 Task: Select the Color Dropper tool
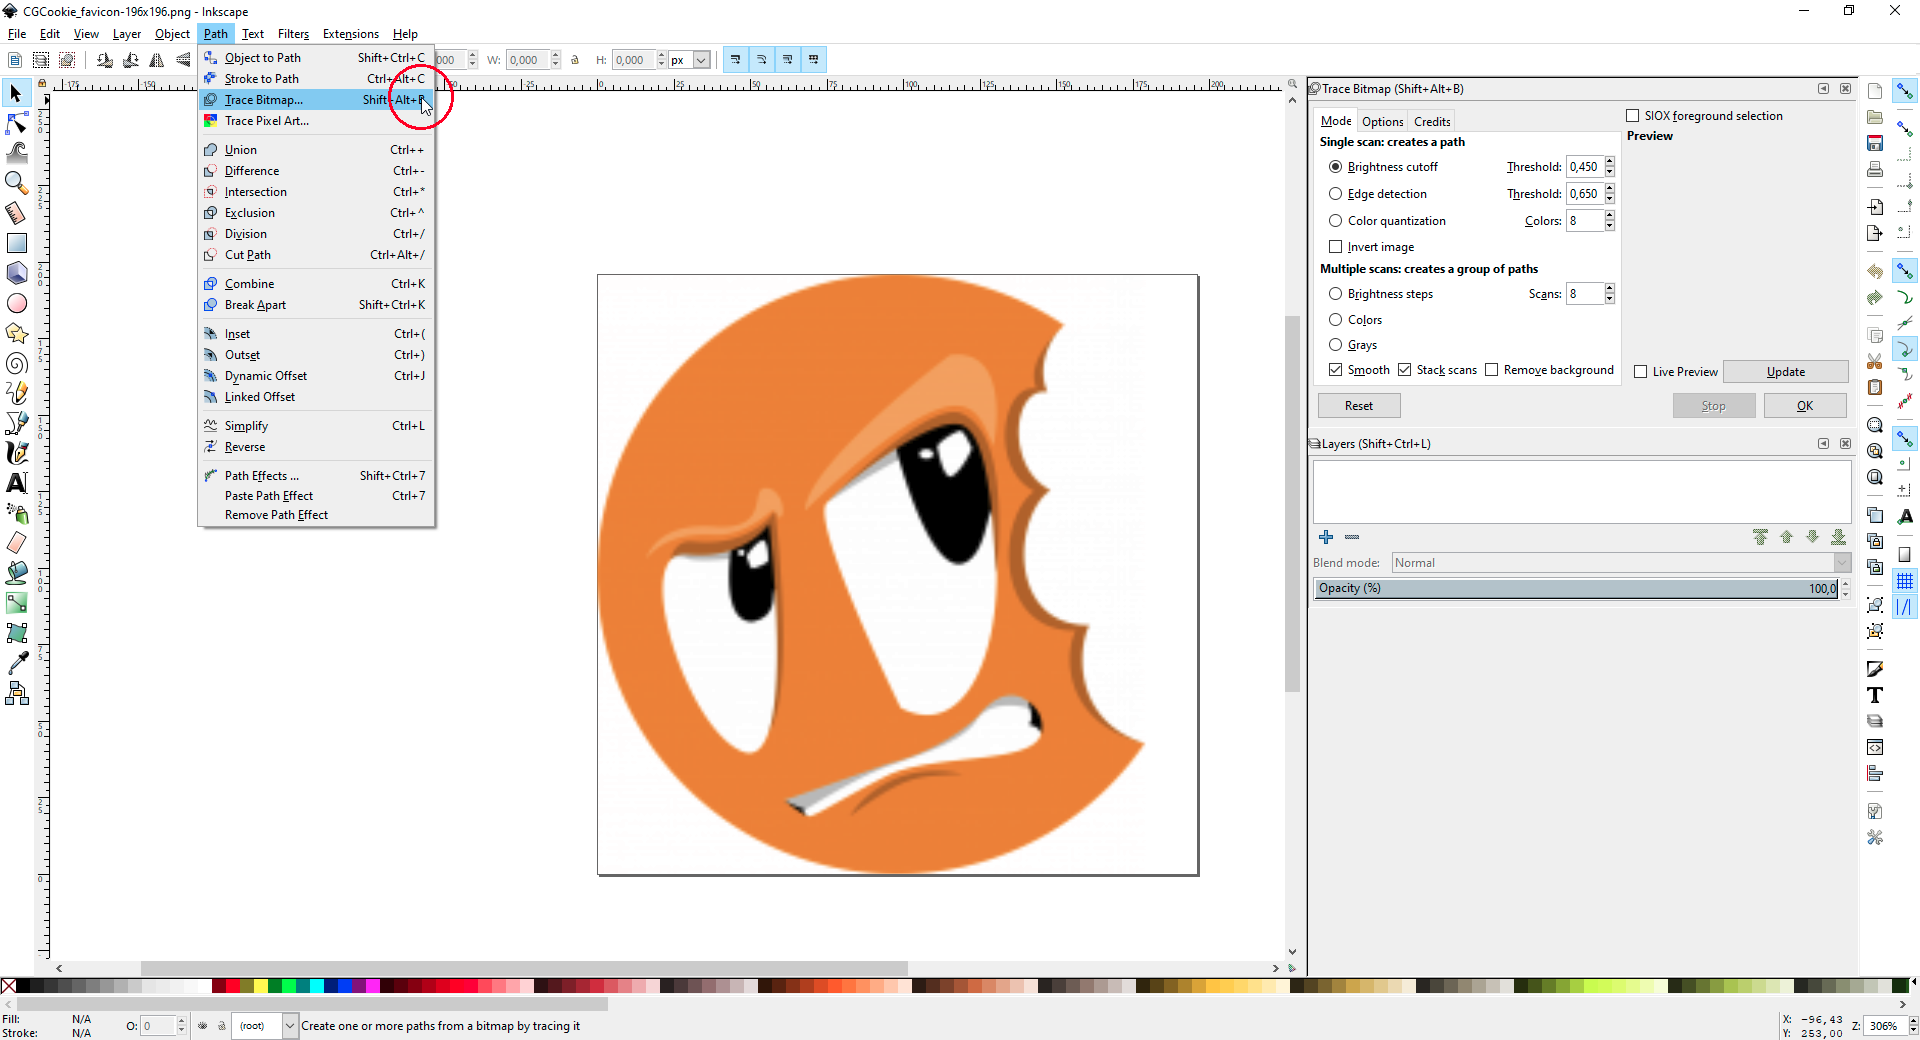(x=16, y=663)
